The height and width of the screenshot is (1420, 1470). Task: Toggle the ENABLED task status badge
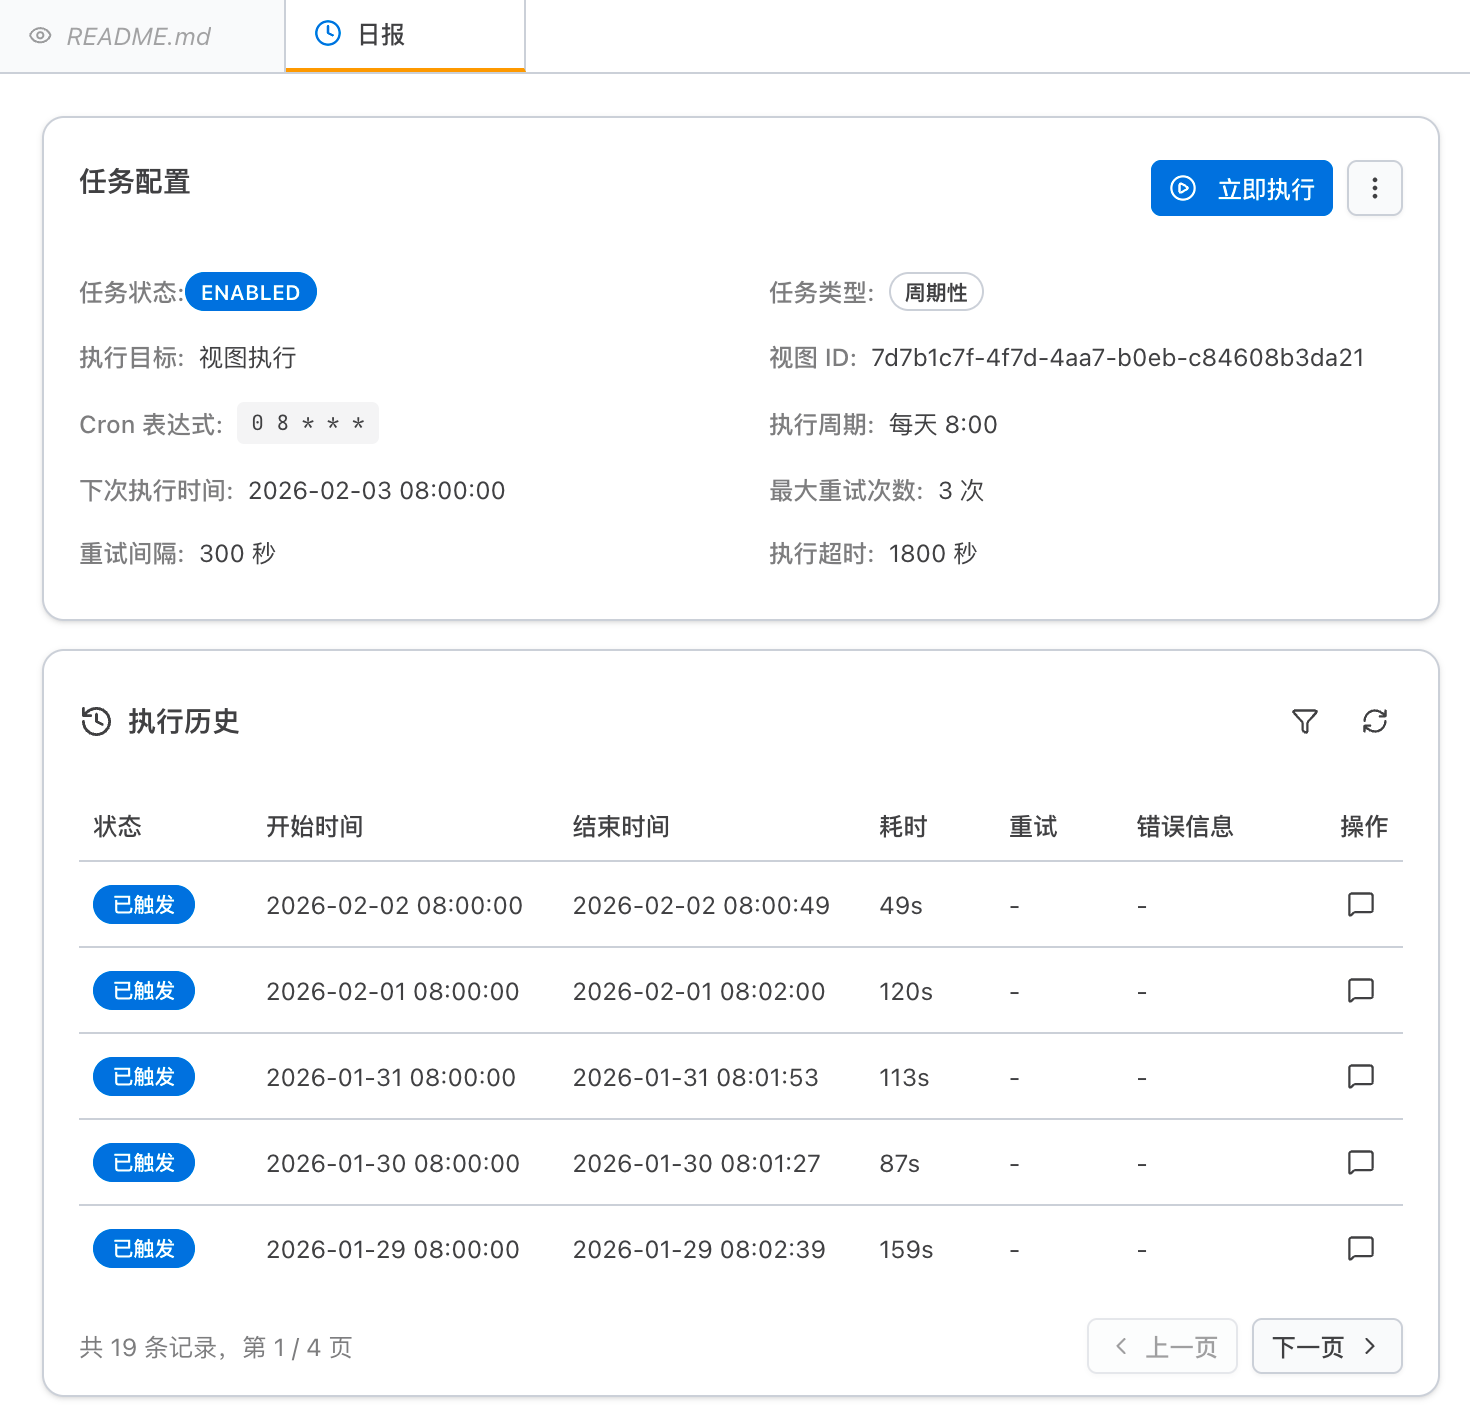[x=251, y=292]
